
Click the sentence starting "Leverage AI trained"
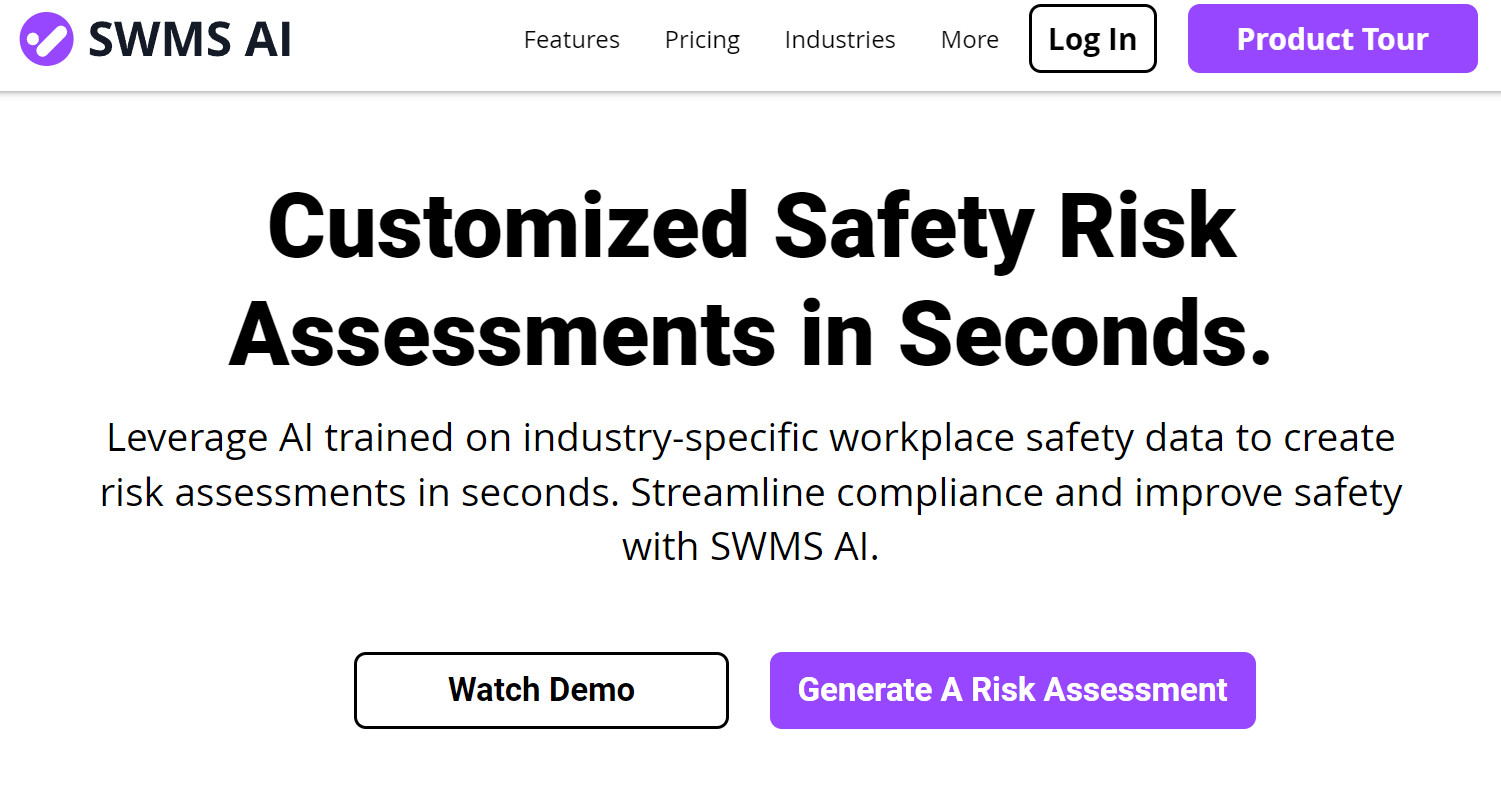(750, 465)
